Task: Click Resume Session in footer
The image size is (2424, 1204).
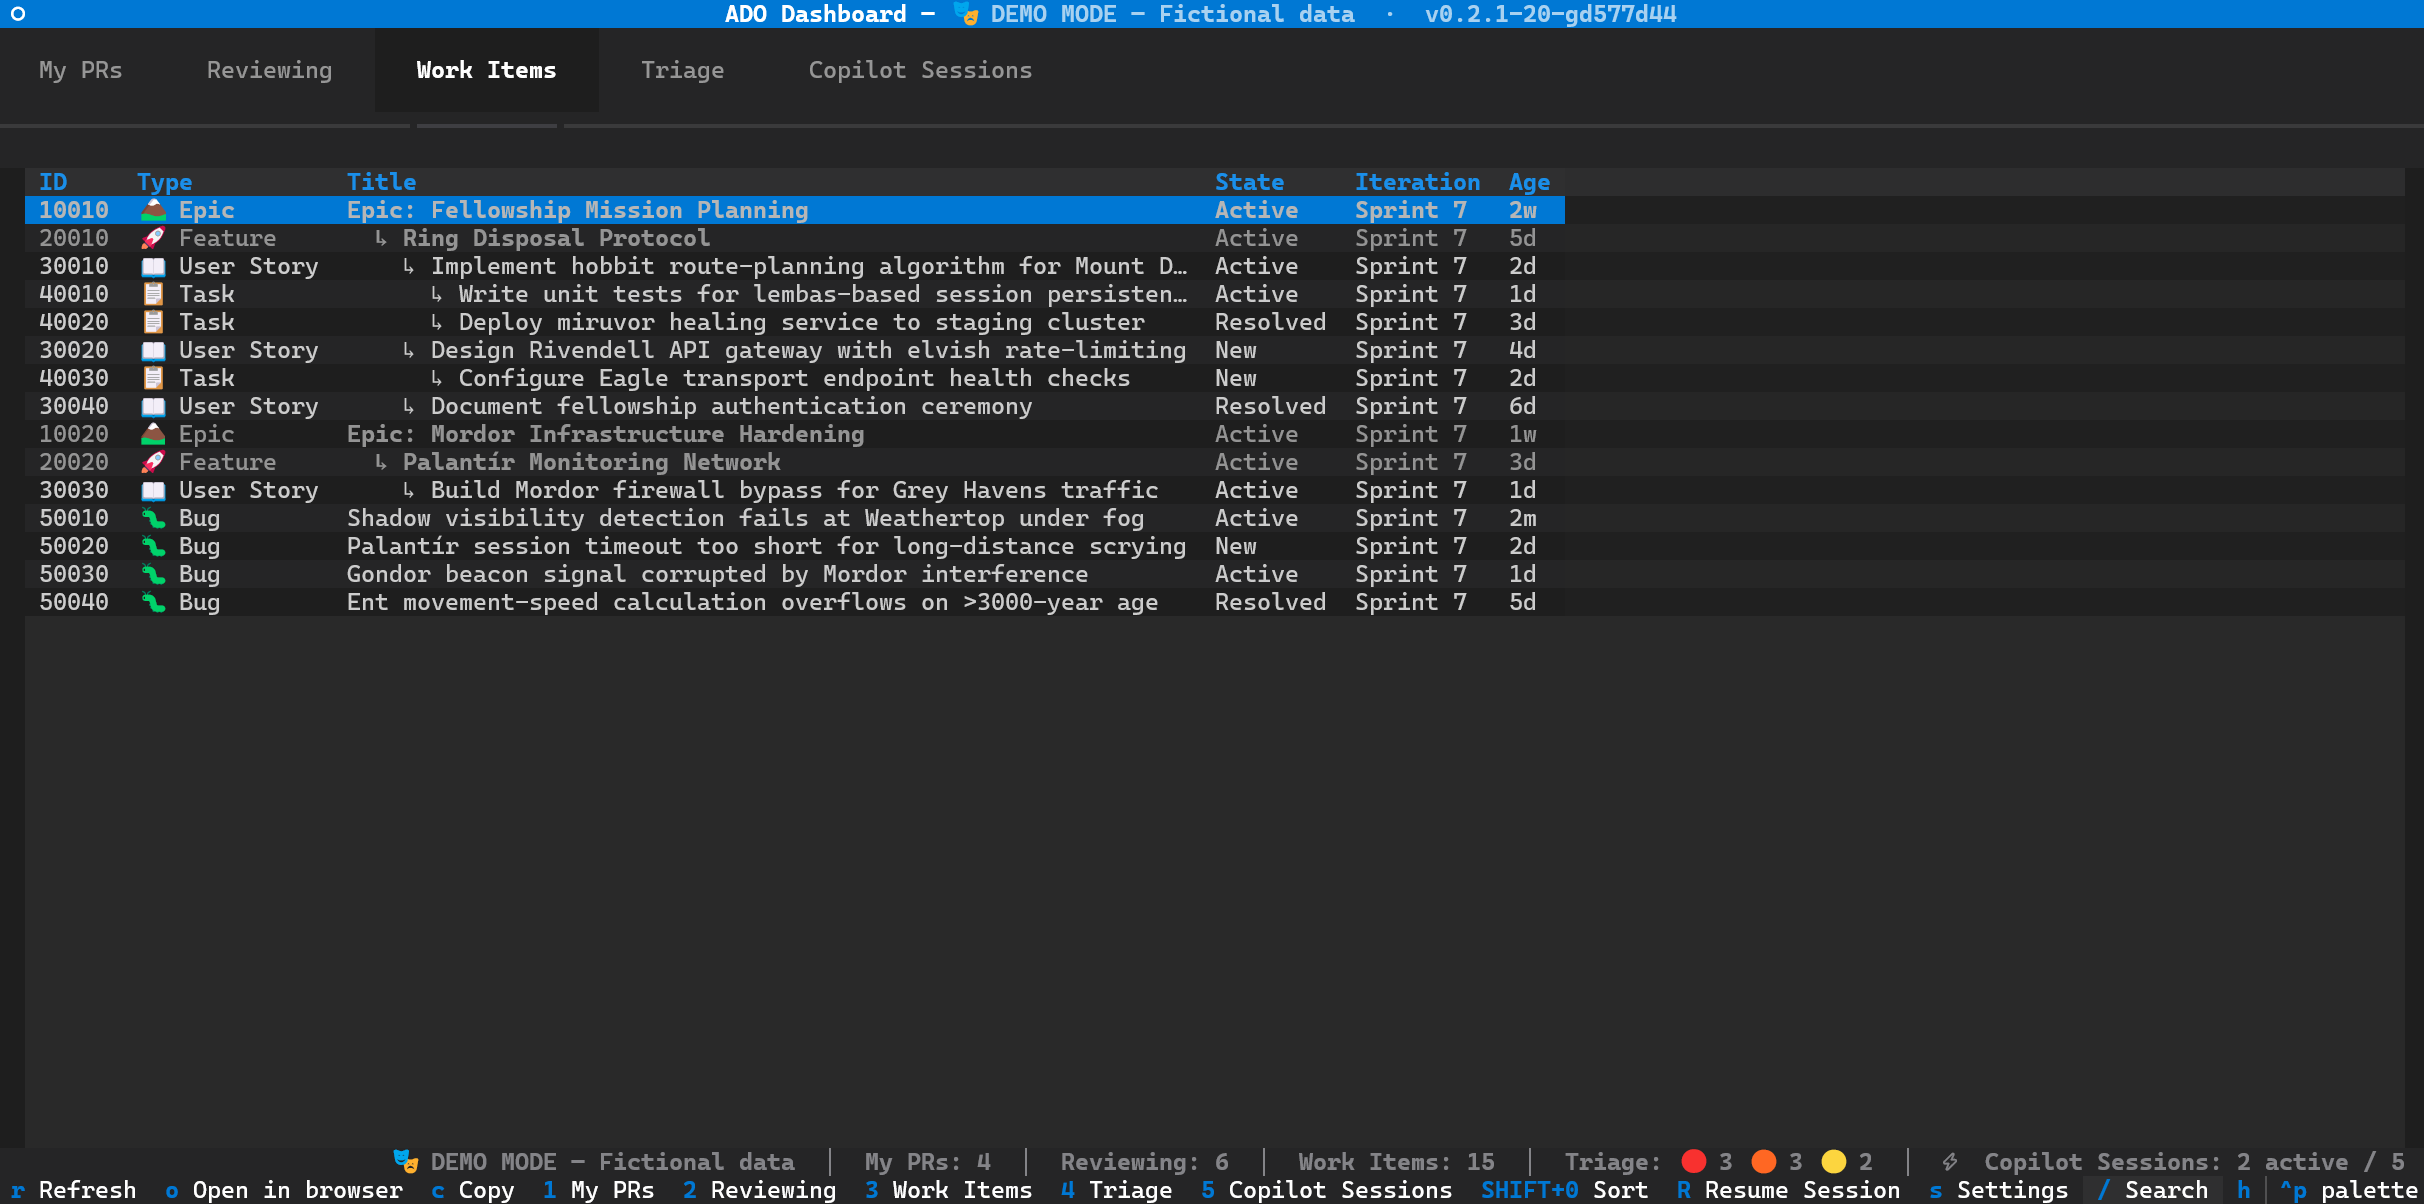Action: (x=1788, y=1190)
